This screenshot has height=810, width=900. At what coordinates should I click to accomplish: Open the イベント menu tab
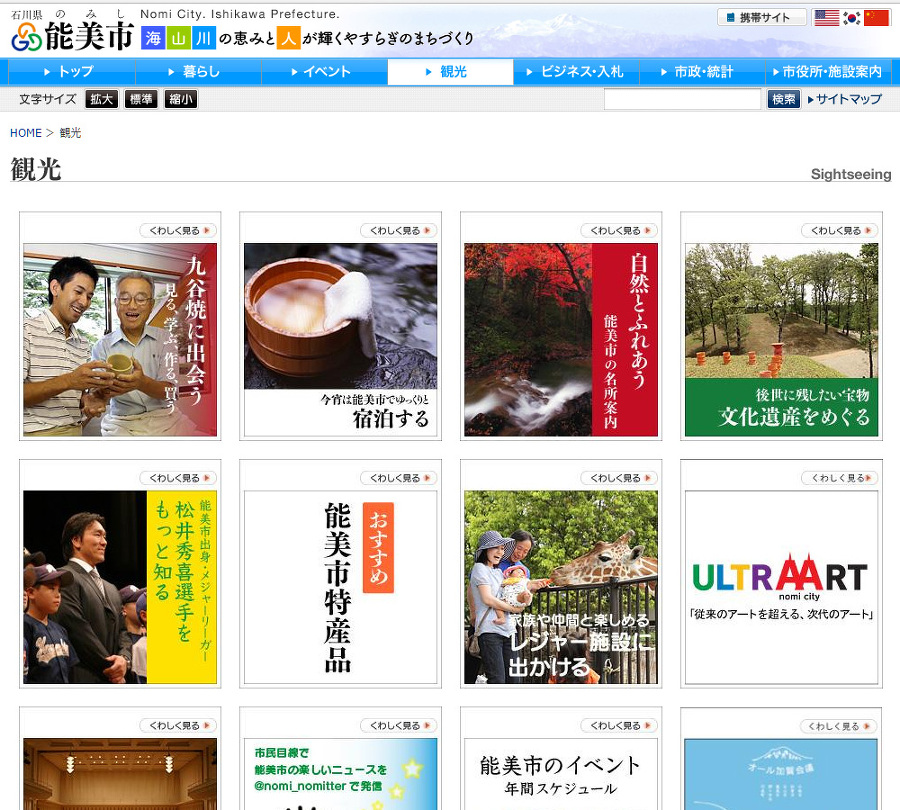click(x=324, y=72)
